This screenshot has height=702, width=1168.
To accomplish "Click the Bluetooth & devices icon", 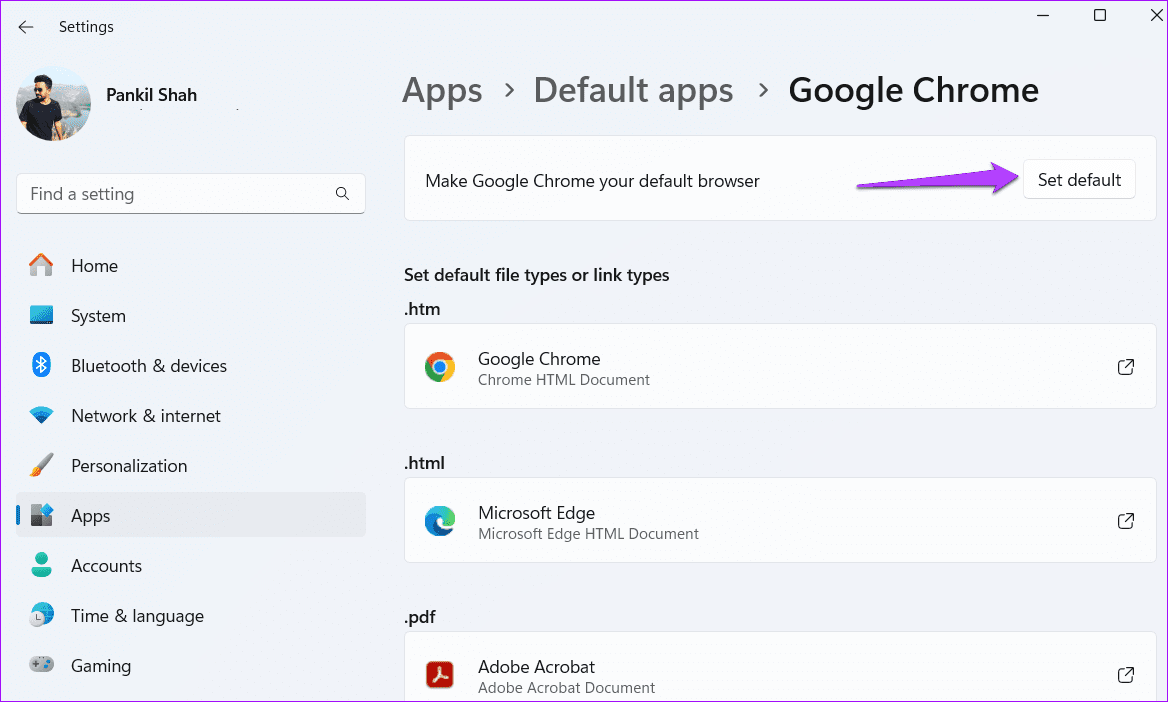I will [41, 365].
